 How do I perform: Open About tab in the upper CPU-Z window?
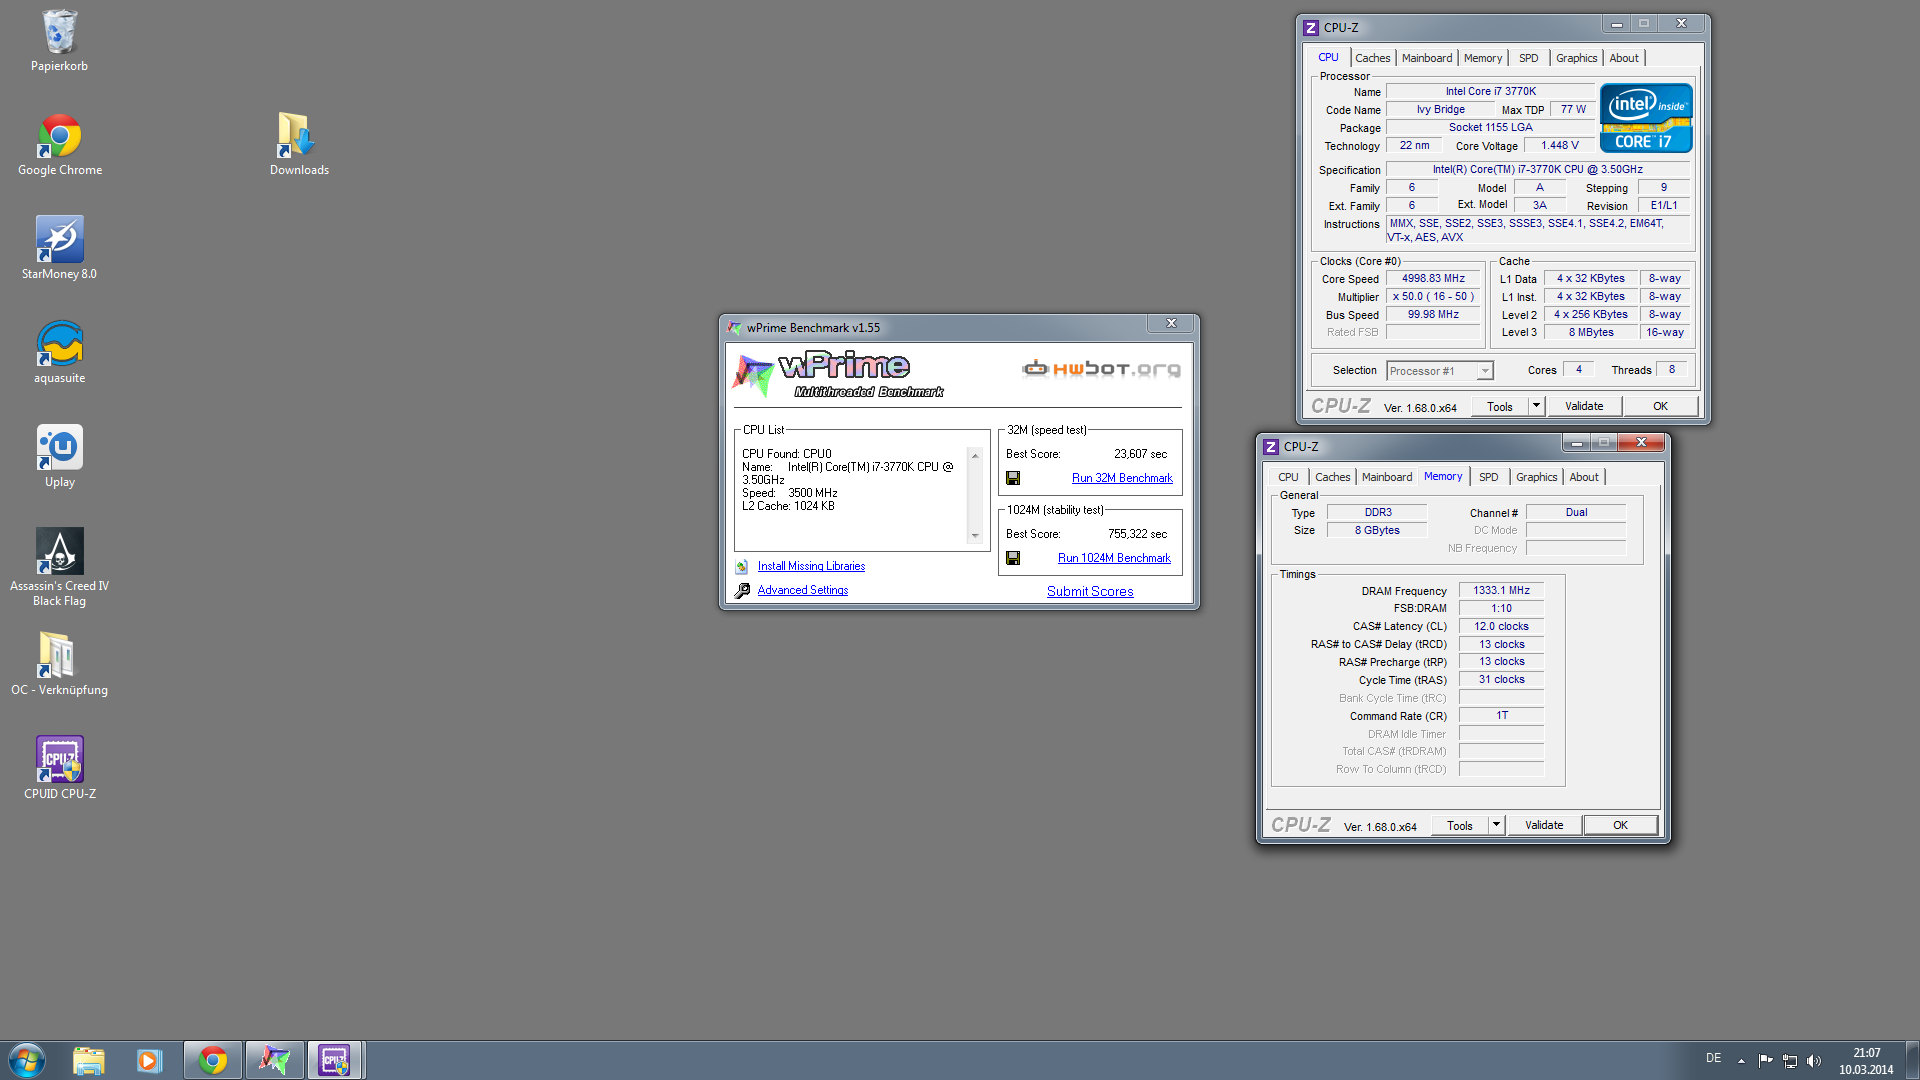(1623, 58)
